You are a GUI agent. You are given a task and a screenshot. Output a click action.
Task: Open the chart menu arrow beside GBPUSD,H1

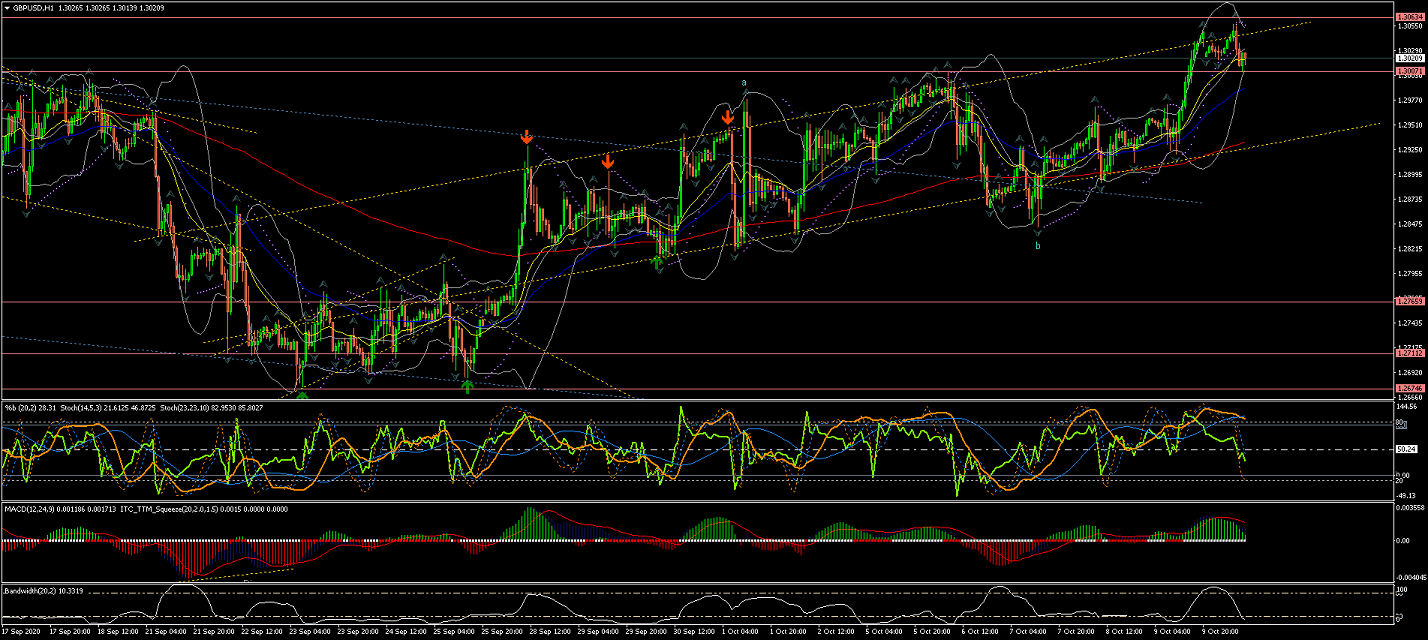(x=7, y=7)
